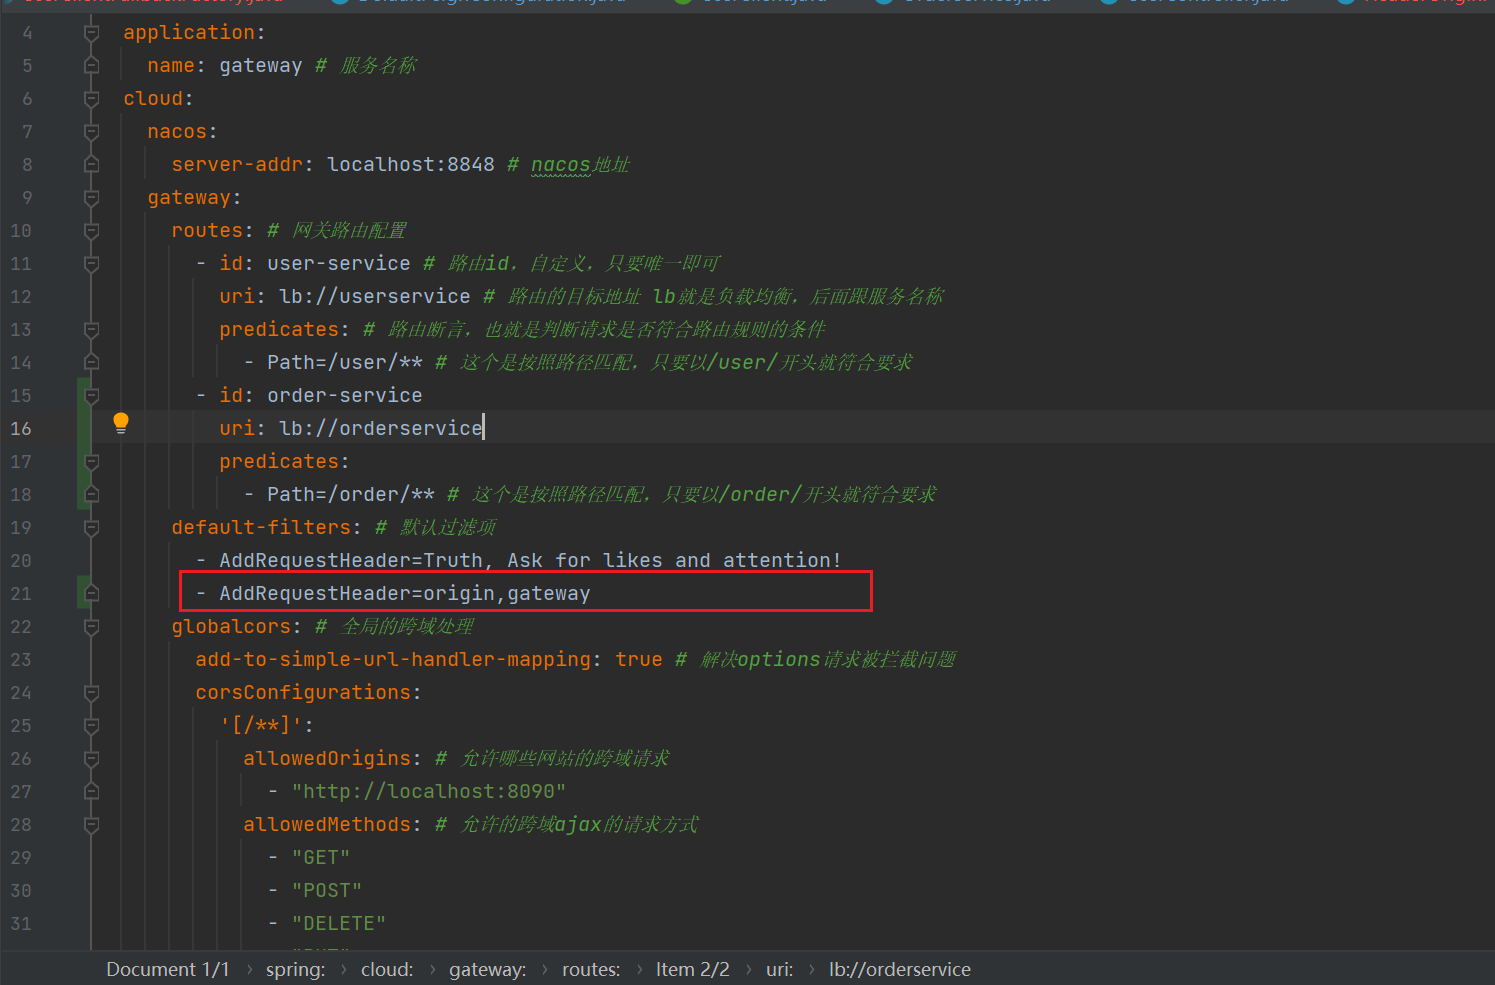Click id: user-service text
This screenshot has width=1495, height=985.
[x=315, y=264]
